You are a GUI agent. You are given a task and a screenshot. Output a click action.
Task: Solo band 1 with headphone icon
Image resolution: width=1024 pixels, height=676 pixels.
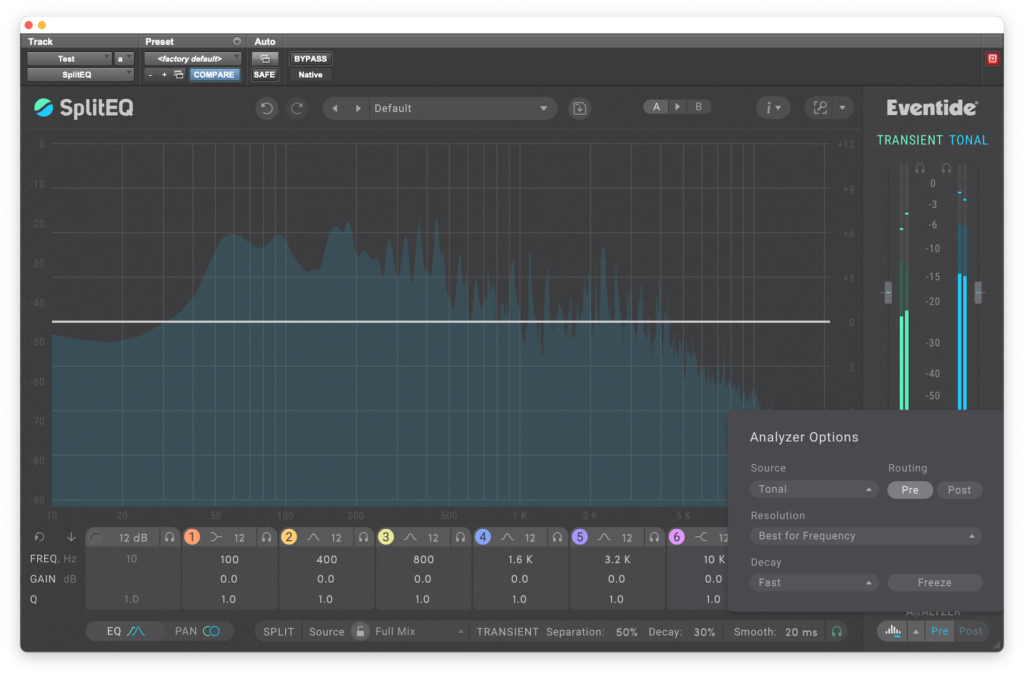click(266, 538)
